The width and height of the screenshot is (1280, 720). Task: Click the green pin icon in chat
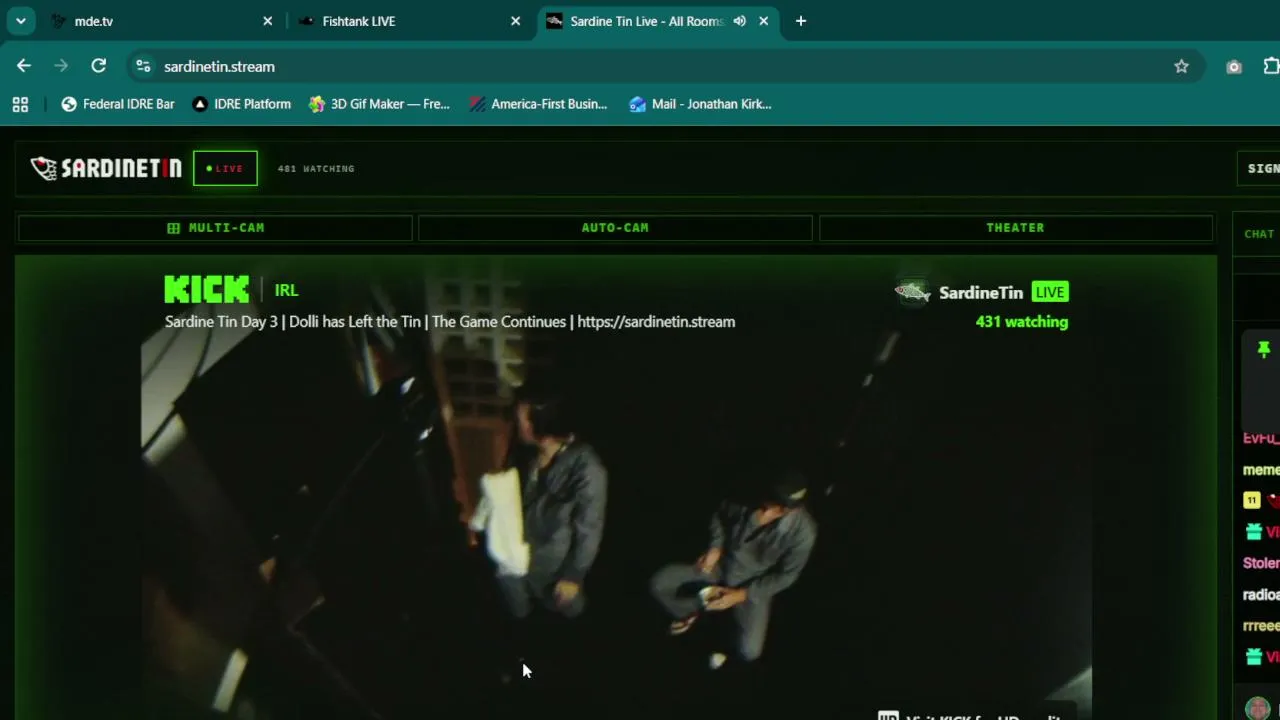click(x=1264, y=349)
